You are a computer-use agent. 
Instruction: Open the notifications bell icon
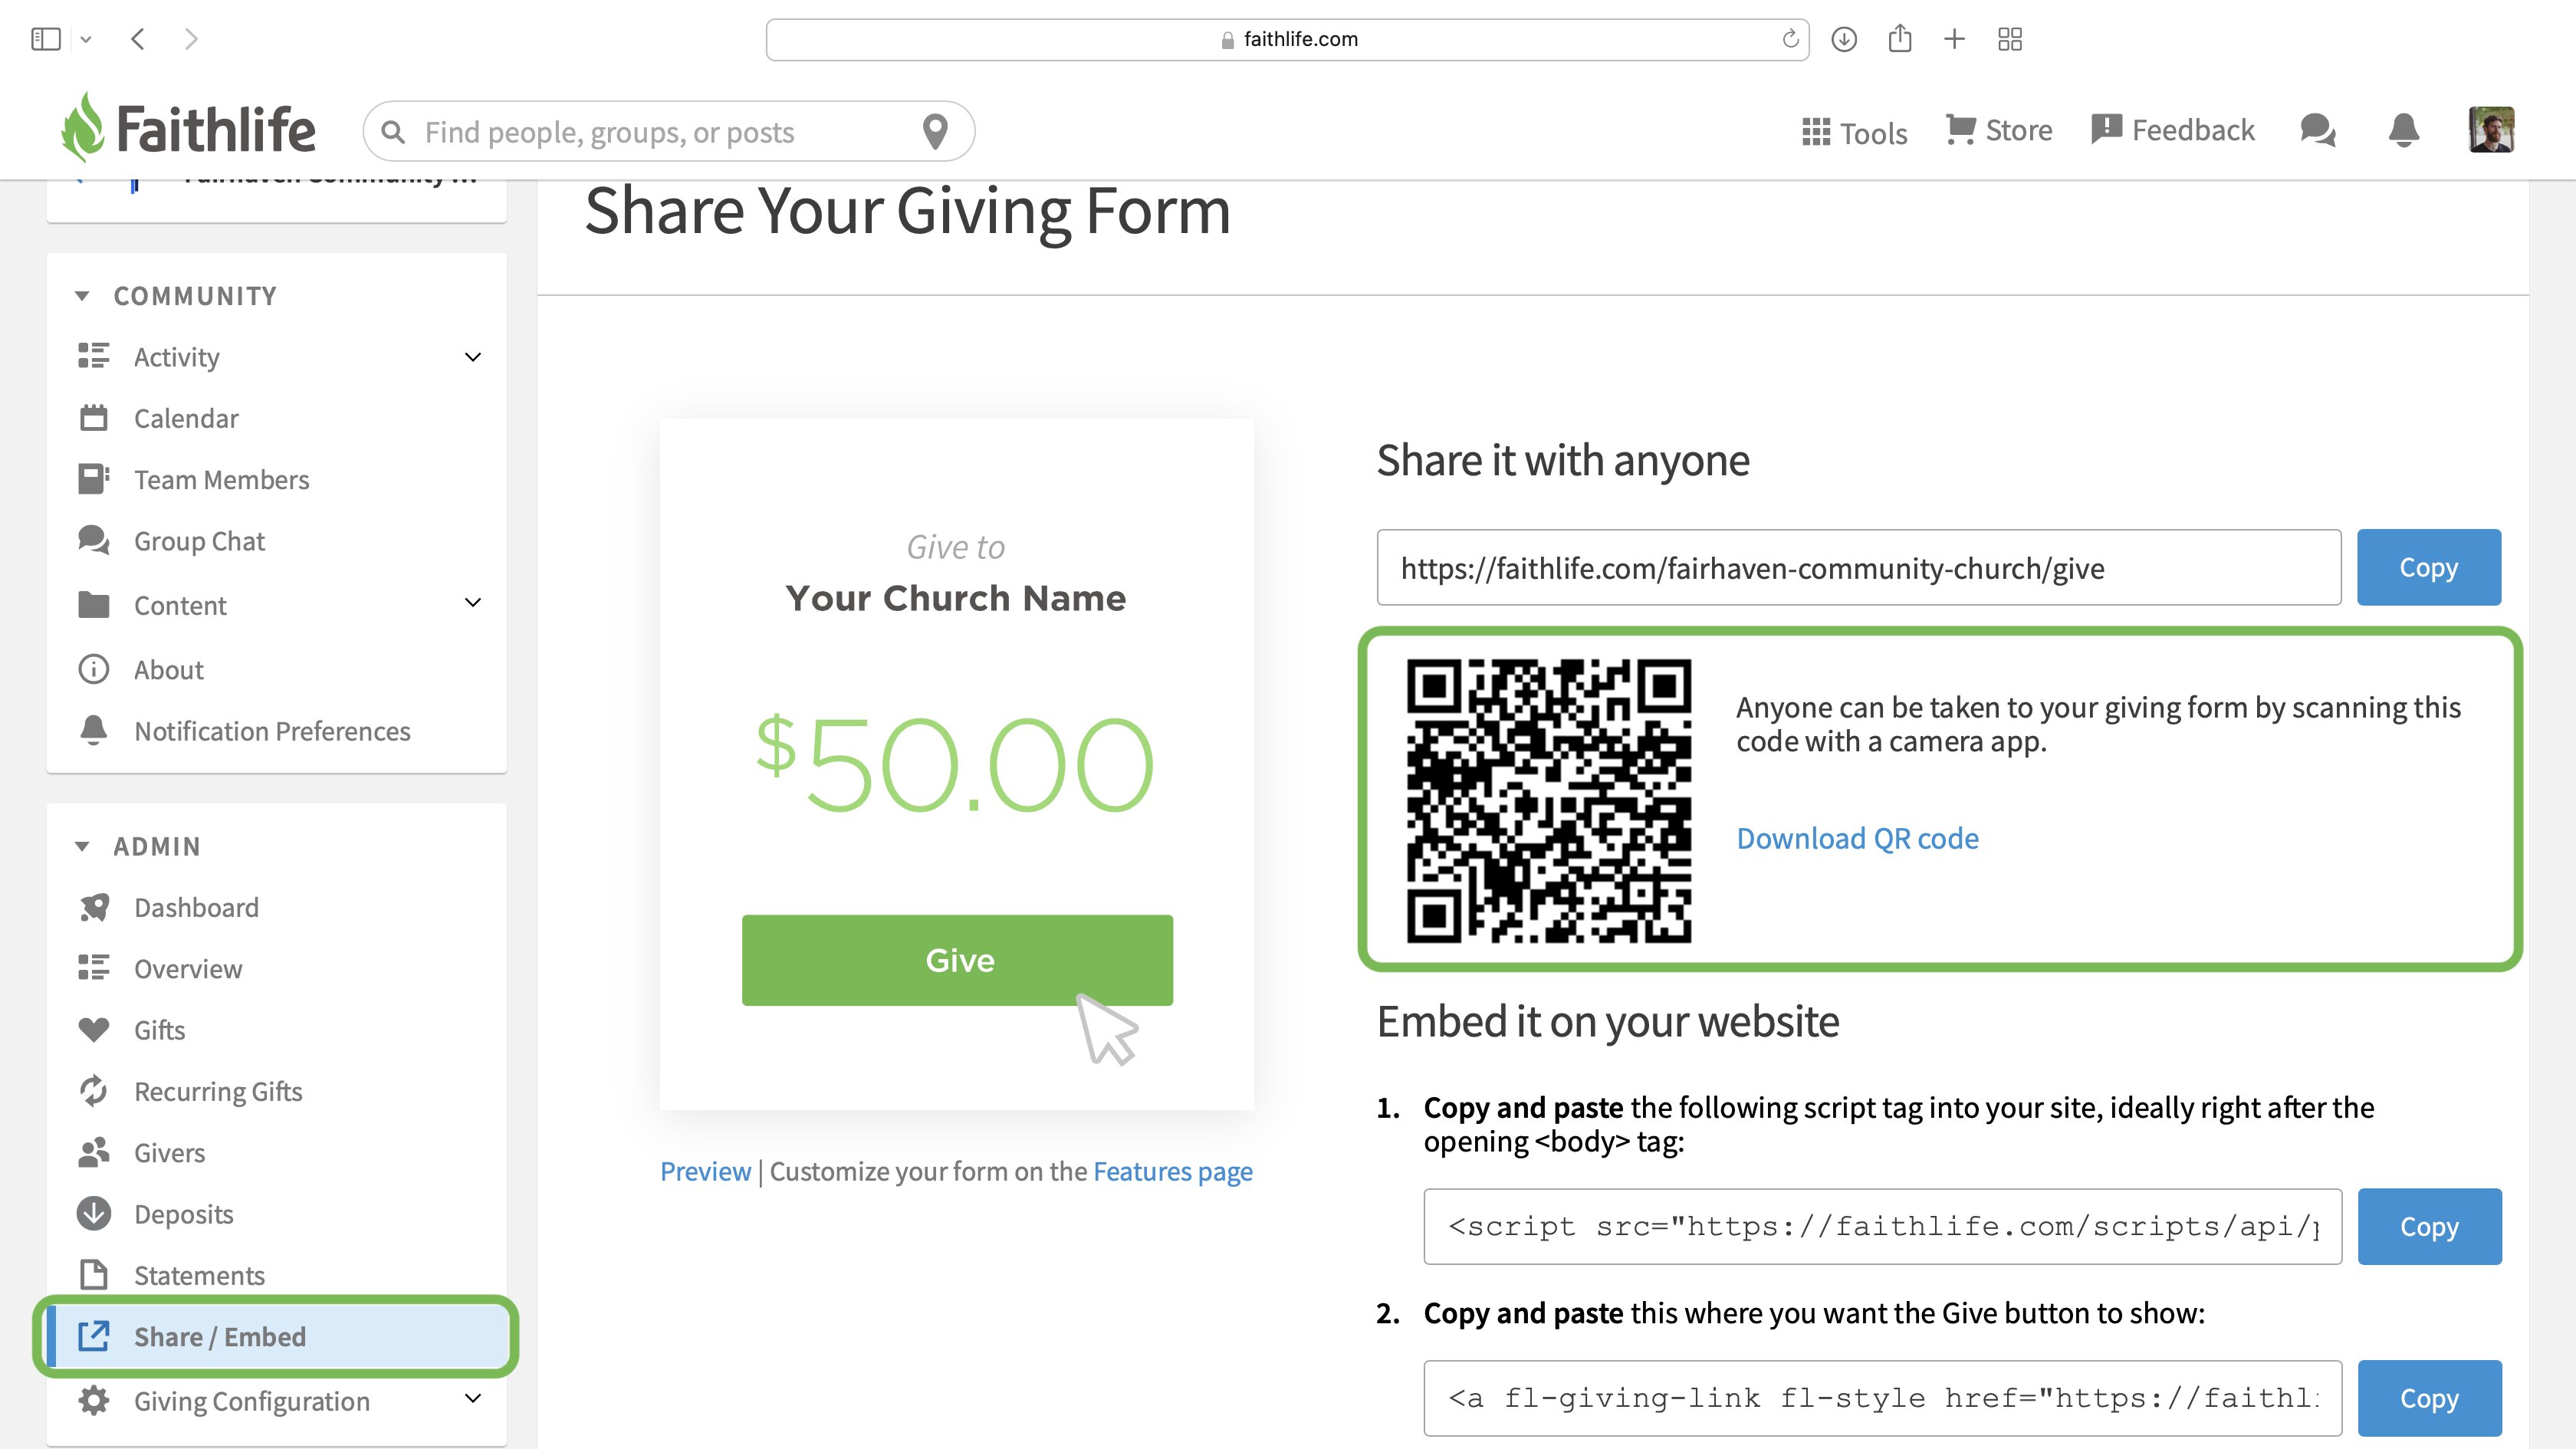point(2403,131)
